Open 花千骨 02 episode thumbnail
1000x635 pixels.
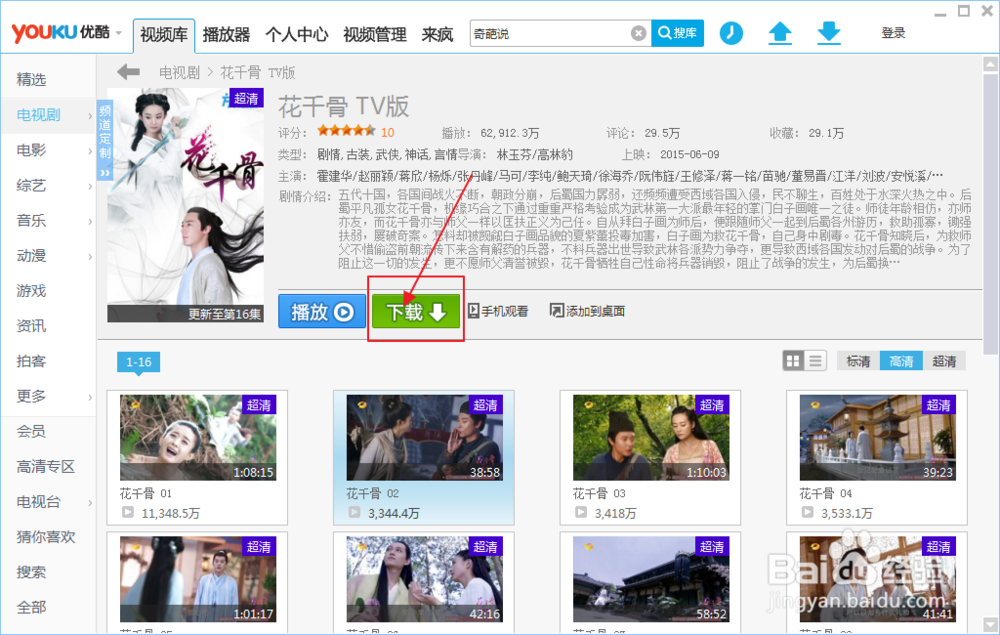(424, 437)
